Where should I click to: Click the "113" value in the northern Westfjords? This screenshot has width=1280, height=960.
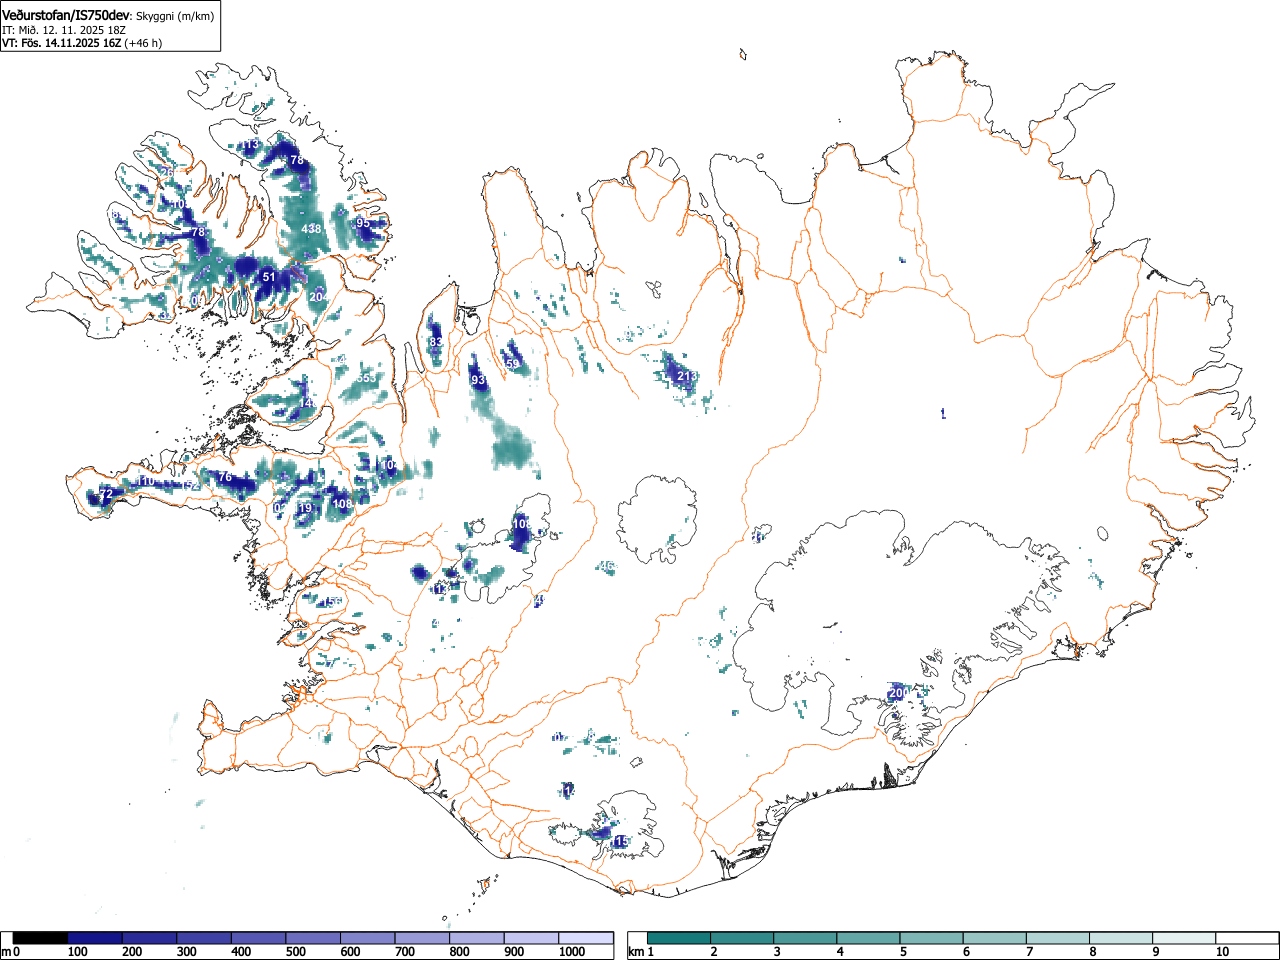tap(250, 145)
